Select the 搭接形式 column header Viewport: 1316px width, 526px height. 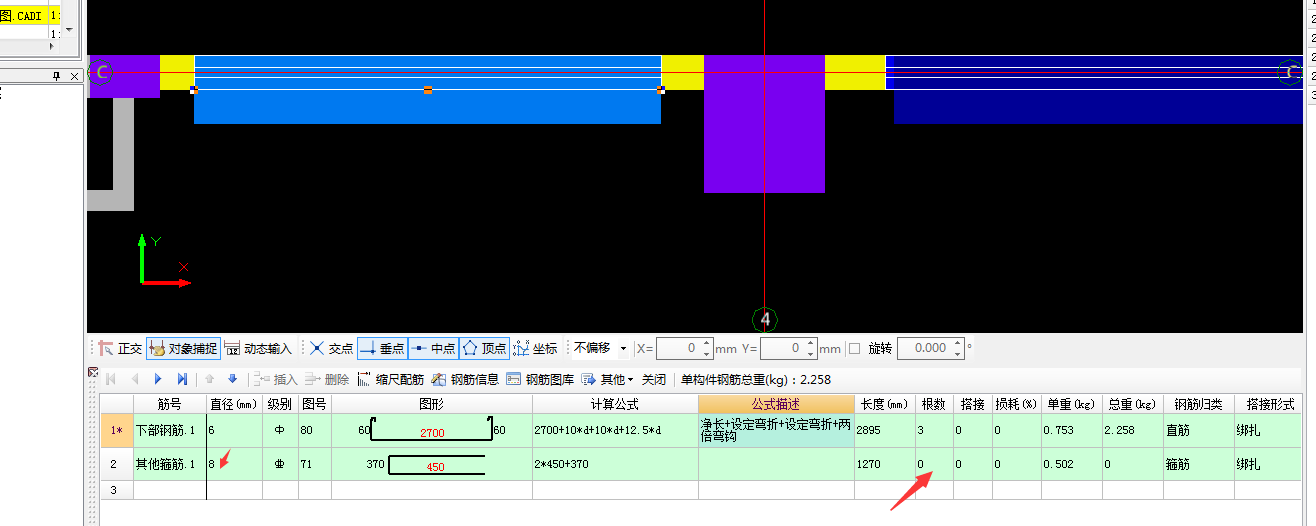pos(1268,404)
